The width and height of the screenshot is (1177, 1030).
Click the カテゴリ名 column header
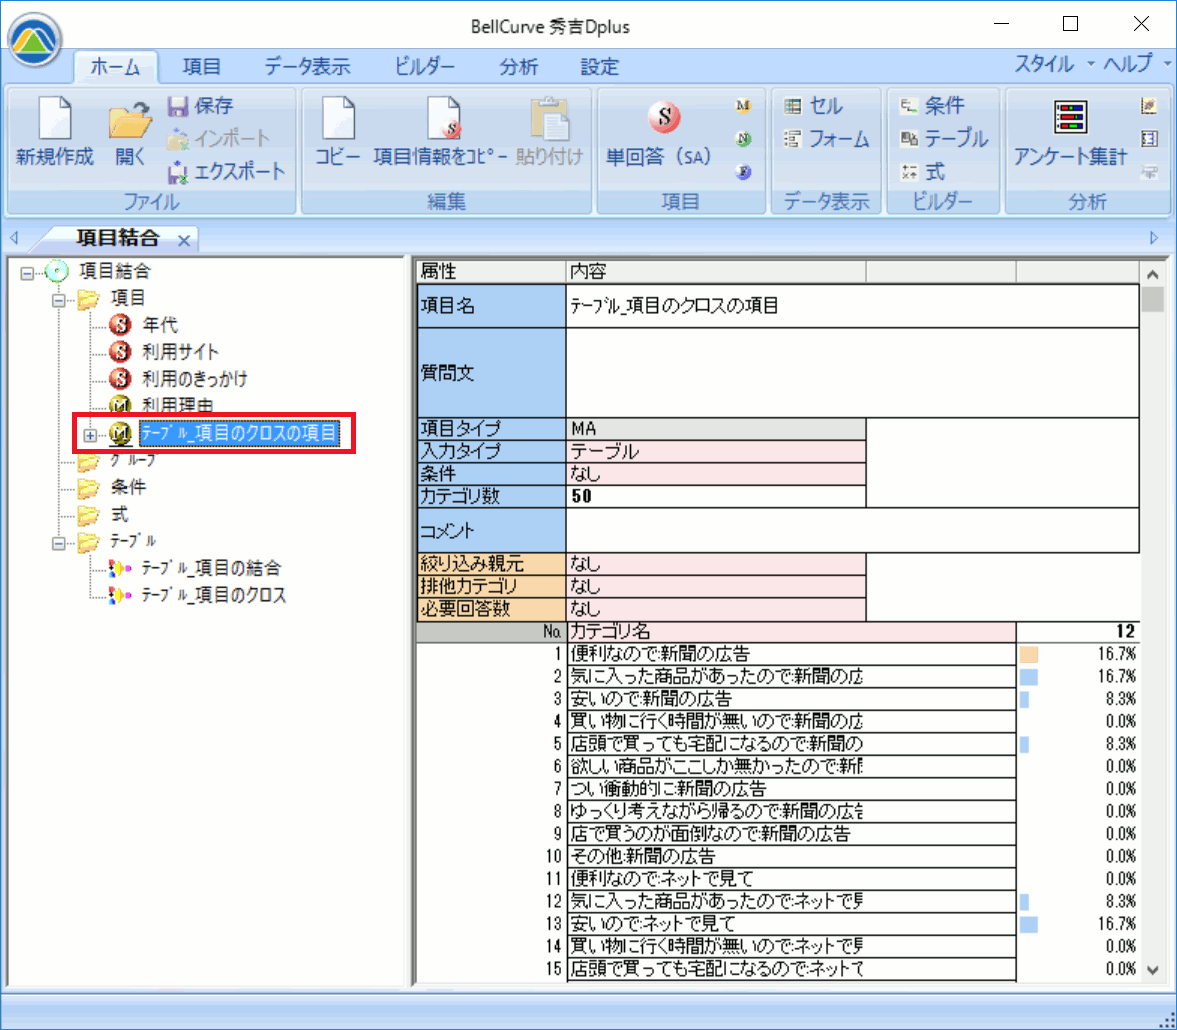pos(791,631)
